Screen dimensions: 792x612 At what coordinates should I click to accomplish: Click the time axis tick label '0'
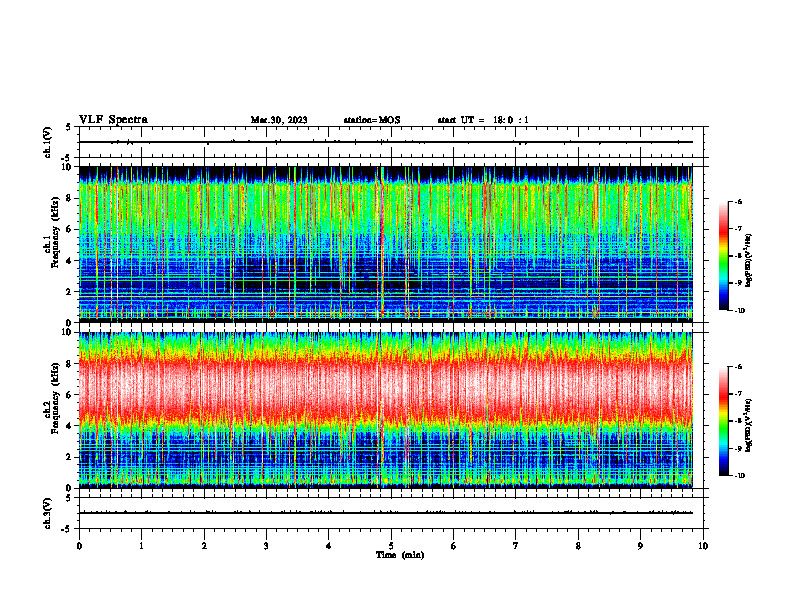(79, 546)
